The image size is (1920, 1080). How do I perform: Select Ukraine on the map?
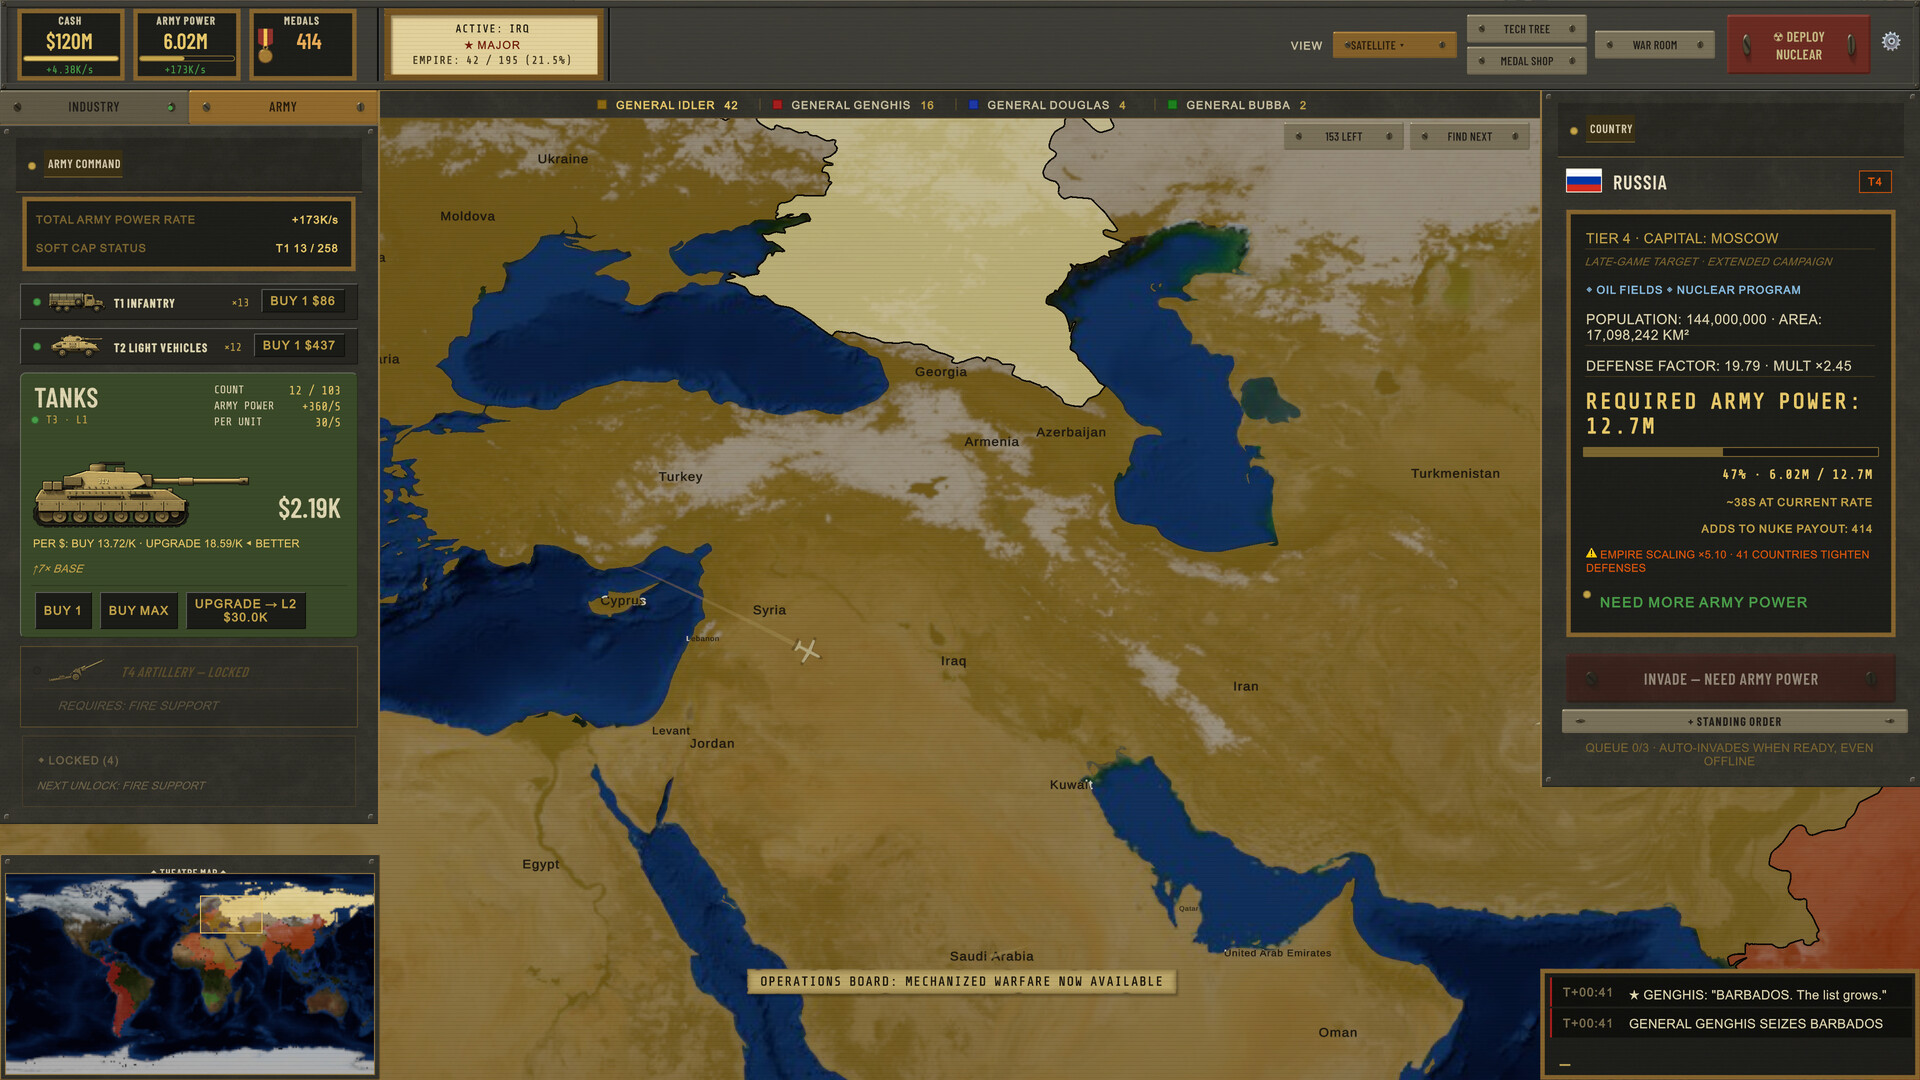pos(562,159)
